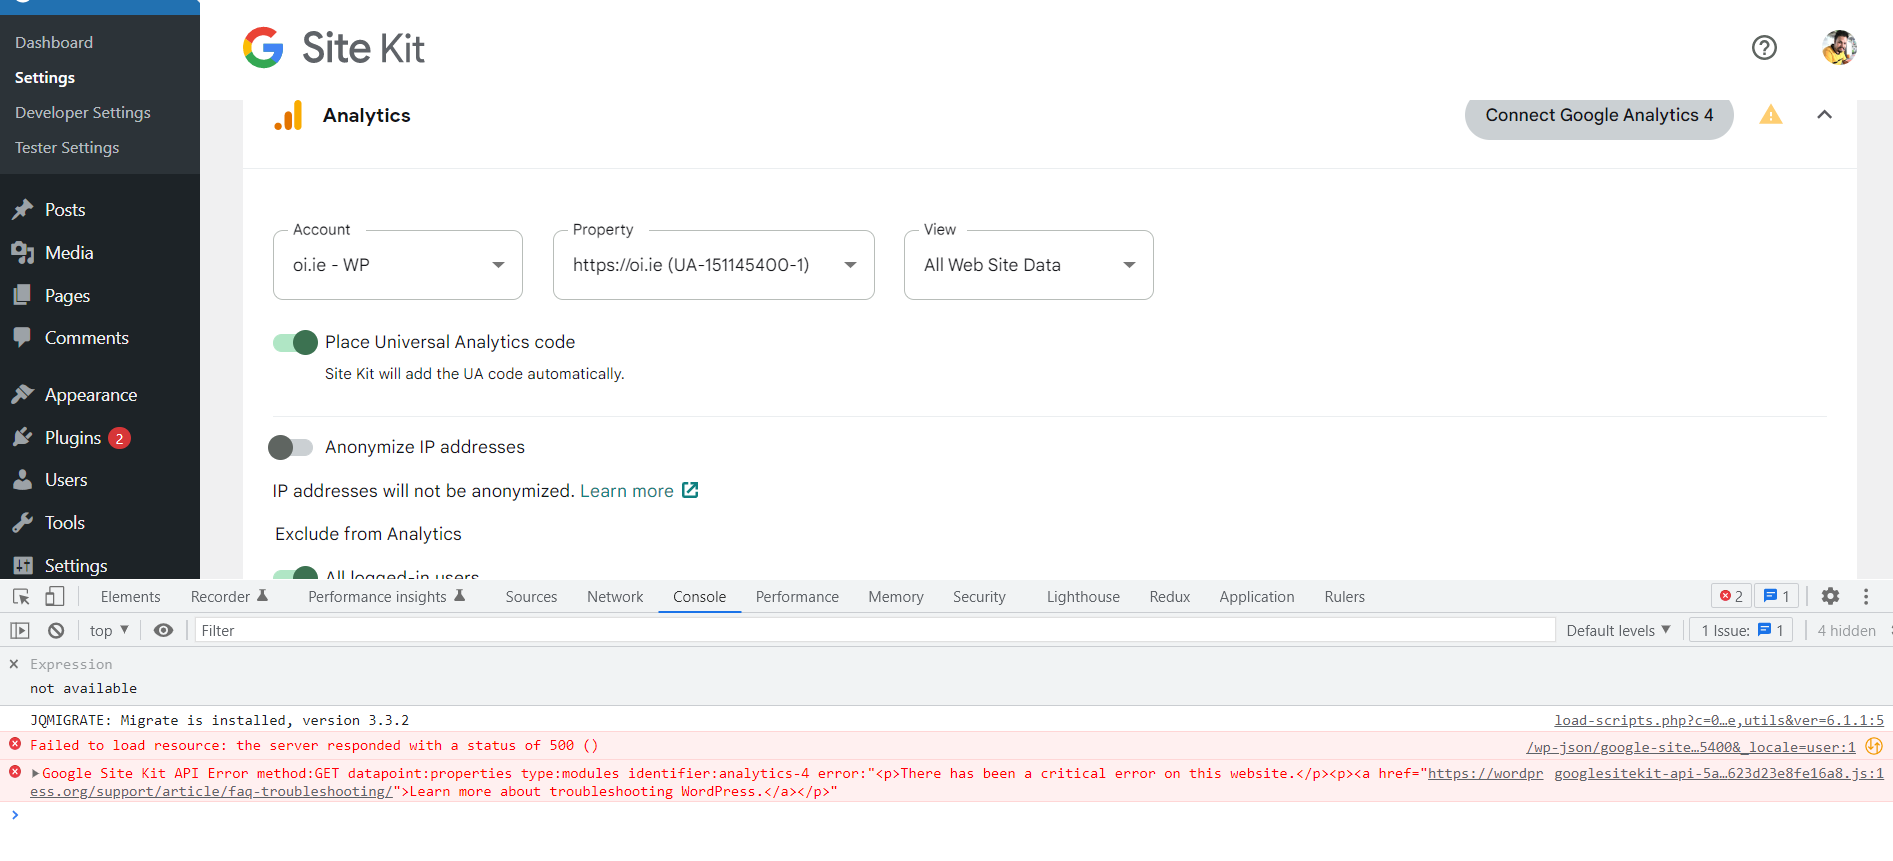Show the console sidebar icon
This screenshot has width=1893, height=861.
click(x=20, y=630)
